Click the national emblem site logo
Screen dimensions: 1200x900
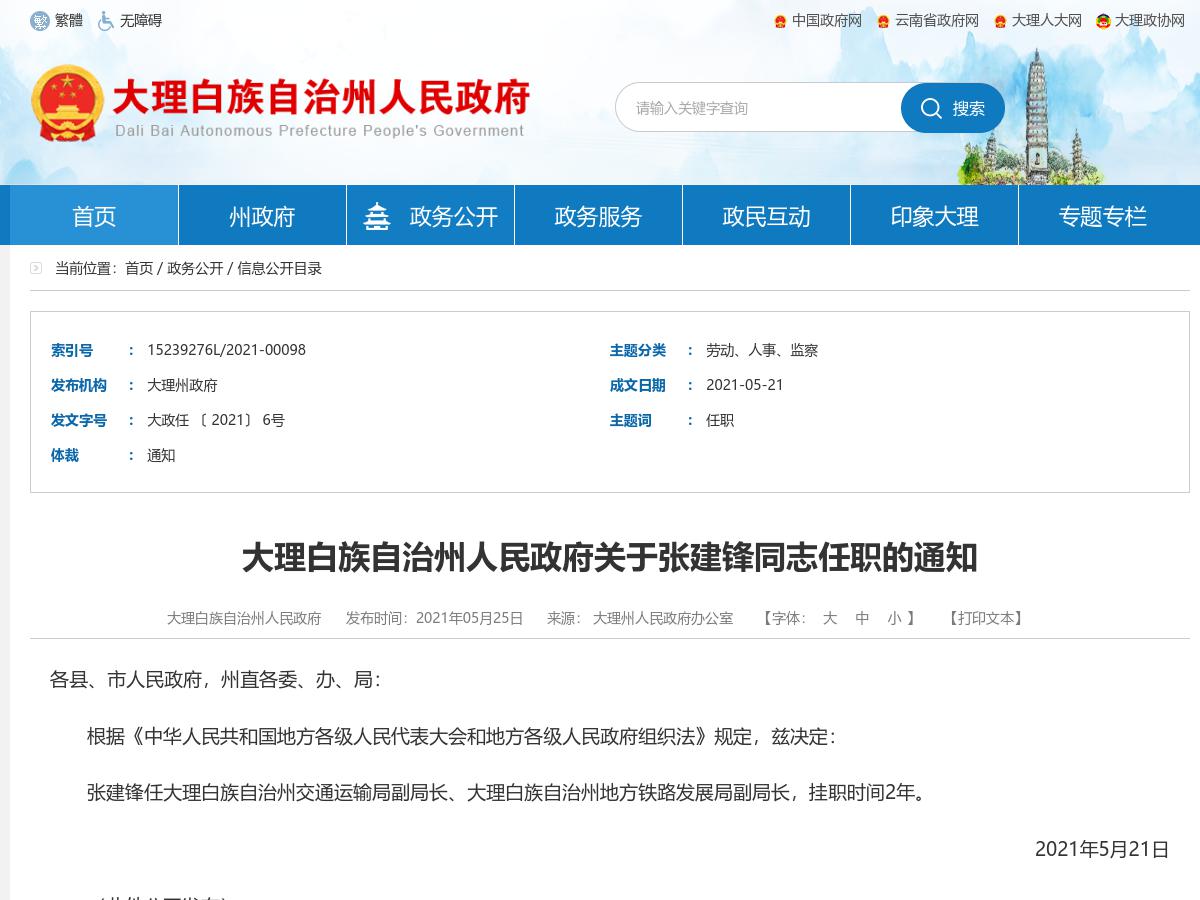coord(70,100)
